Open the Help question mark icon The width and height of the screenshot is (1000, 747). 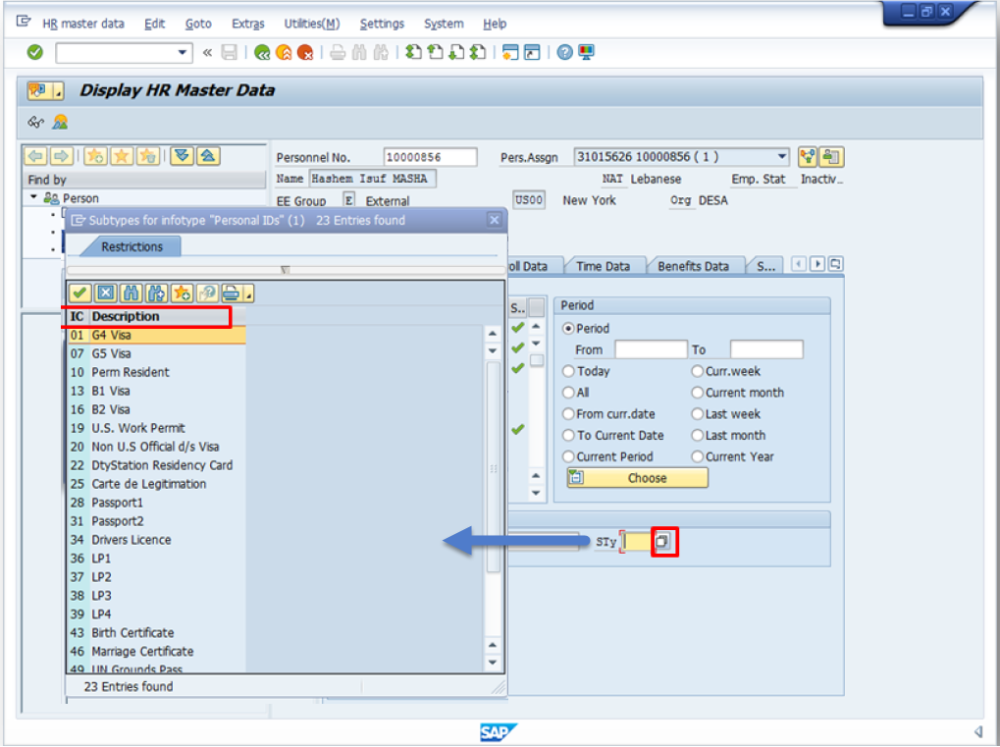point(564,52)
